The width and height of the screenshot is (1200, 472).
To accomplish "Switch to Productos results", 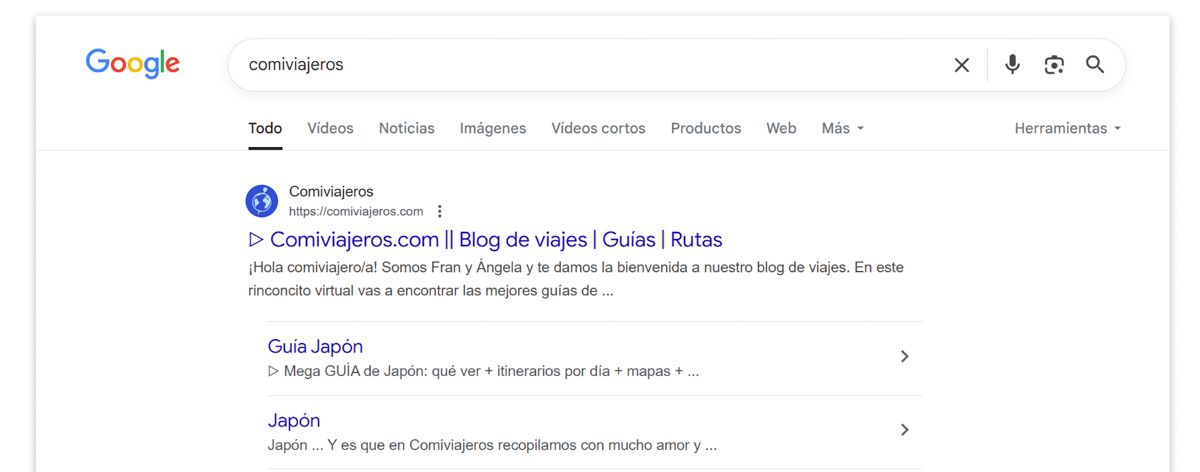I will click(x=705, y=128).
